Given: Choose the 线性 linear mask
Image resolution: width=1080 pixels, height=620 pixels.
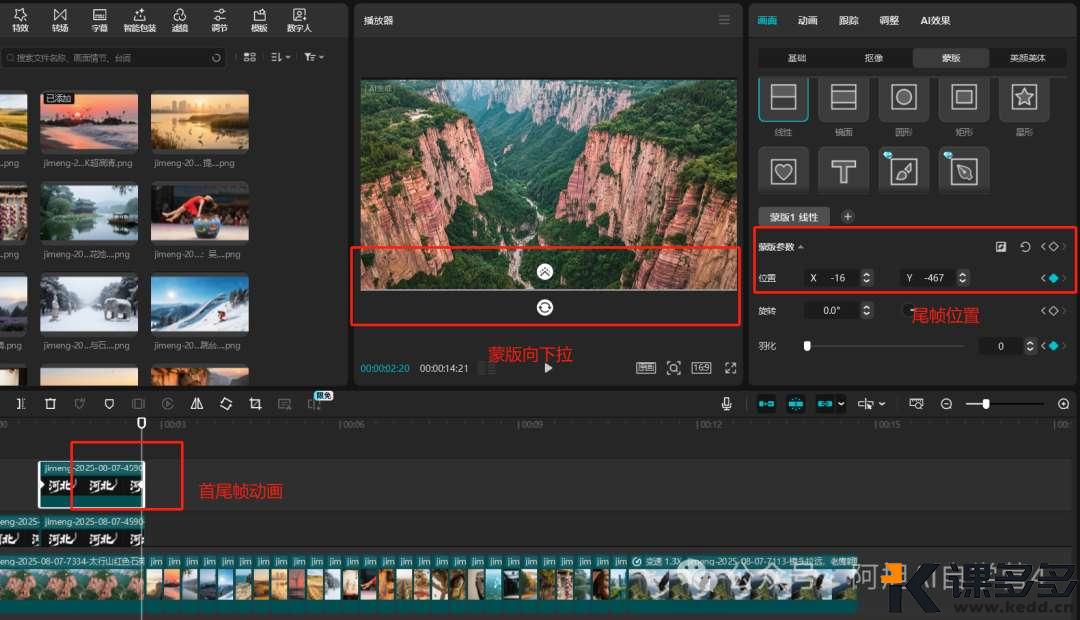Looking at the screenshot, I should (783, 98).
